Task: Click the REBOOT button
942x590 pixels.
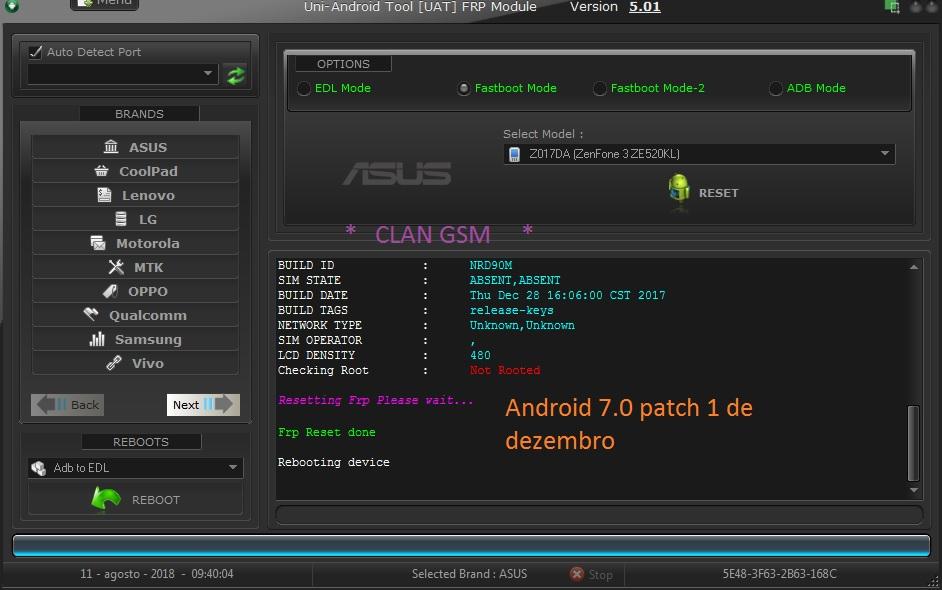Action: [135, 499]
